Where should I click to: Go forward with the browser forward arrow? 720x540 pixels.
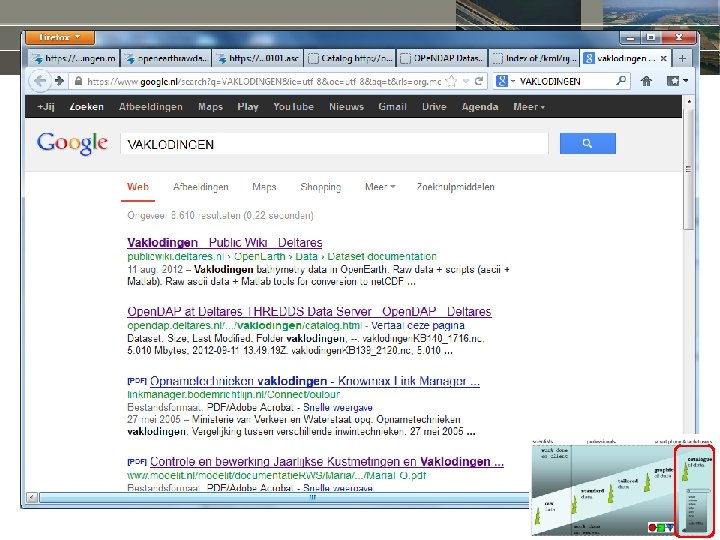[x=59, y=81]
